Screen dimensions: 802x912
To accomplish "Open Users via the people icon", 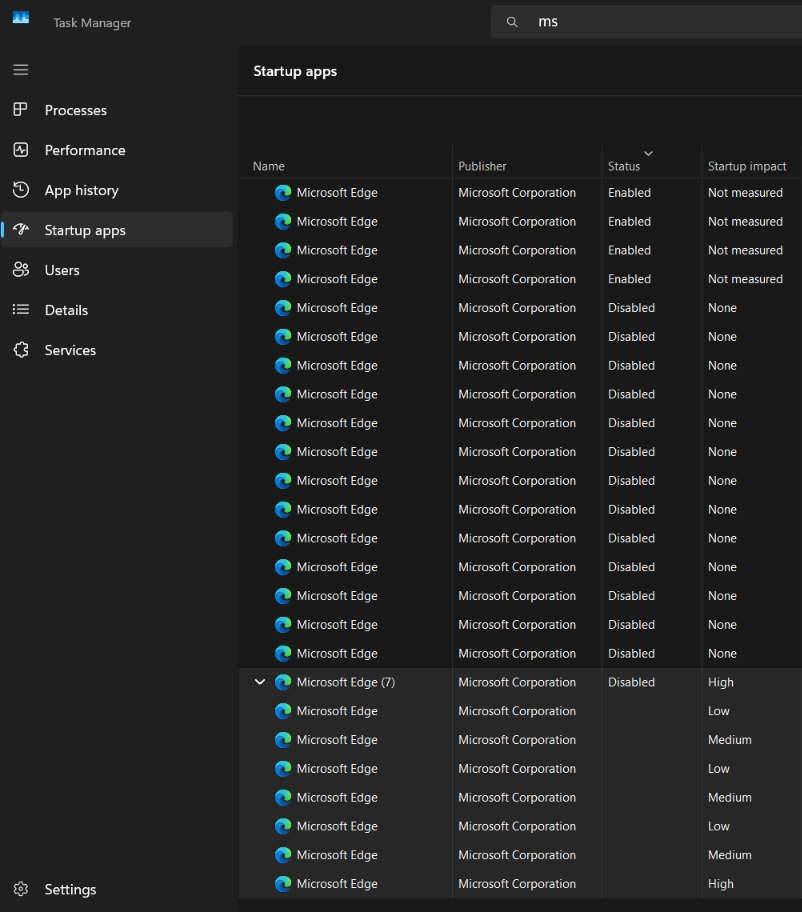I will 21,269.
